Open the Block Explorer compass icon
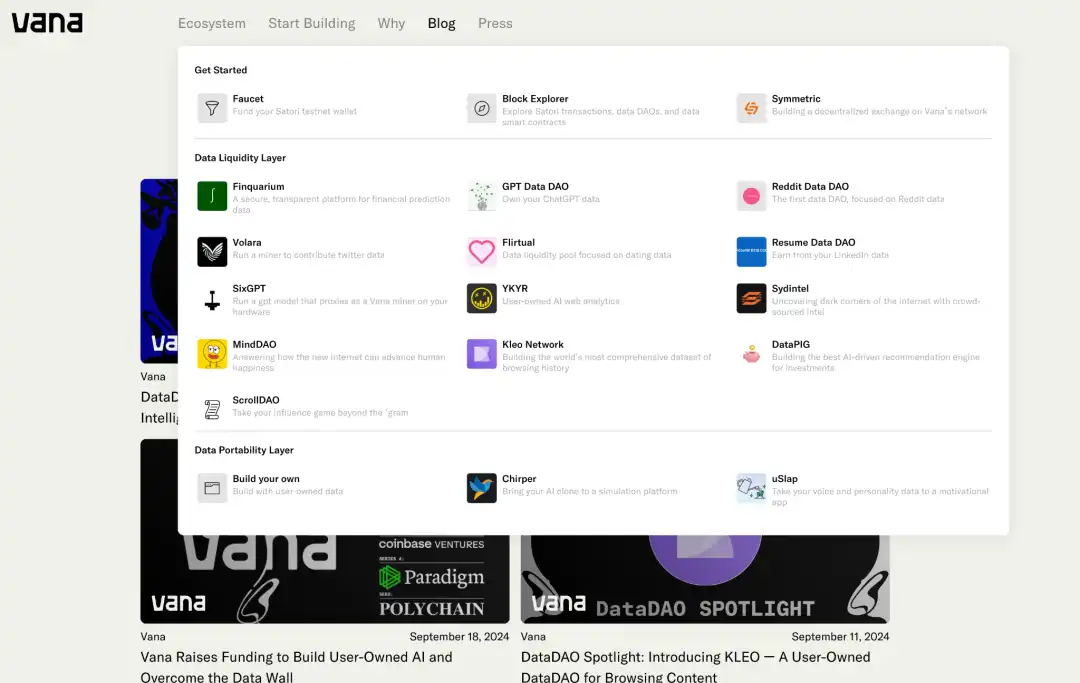The height and width of the screenshot is (683, 1080). [482, 108]
